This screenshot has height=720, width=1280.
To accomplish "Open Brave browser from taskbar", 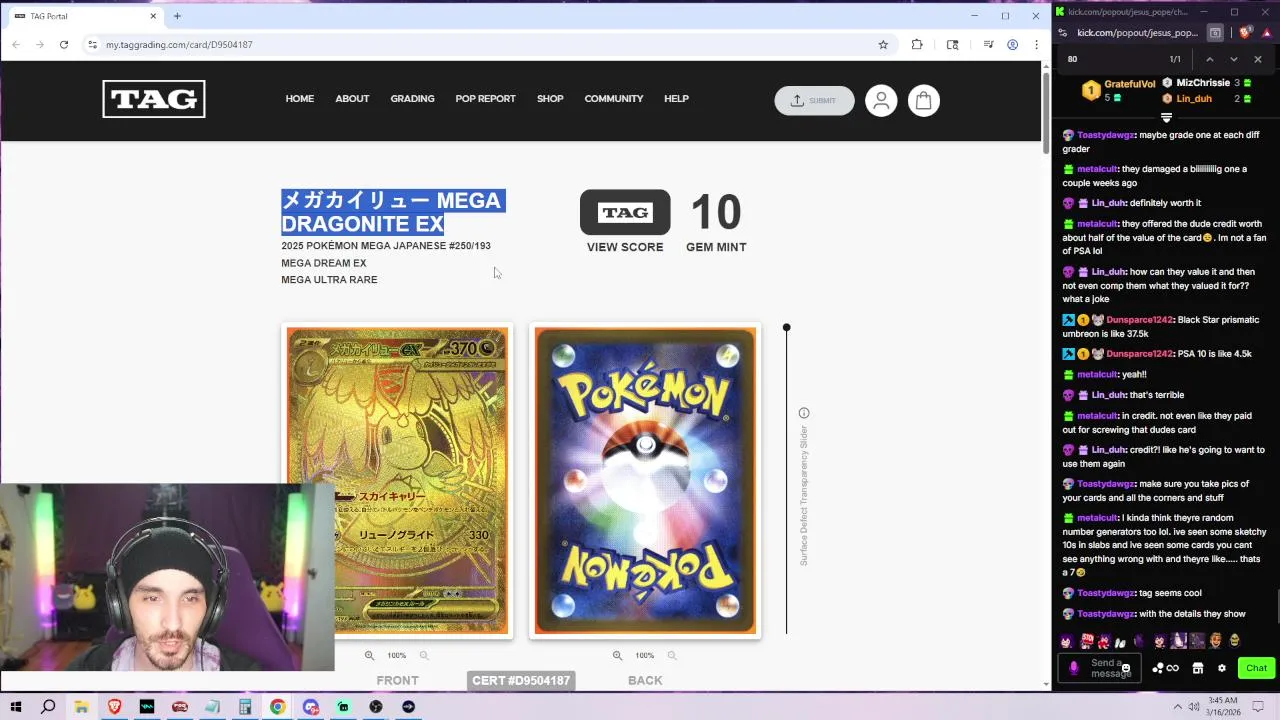I will pos(114,707).
